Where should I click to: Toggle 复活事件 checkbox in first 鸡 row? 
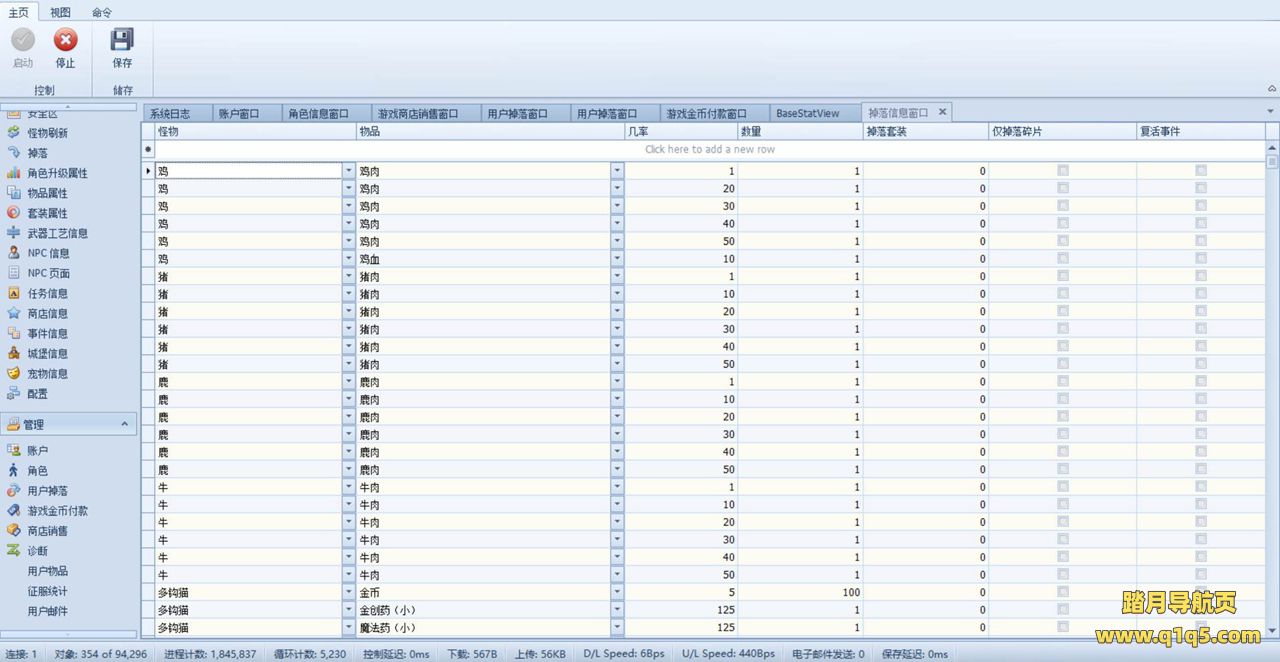1200,171
